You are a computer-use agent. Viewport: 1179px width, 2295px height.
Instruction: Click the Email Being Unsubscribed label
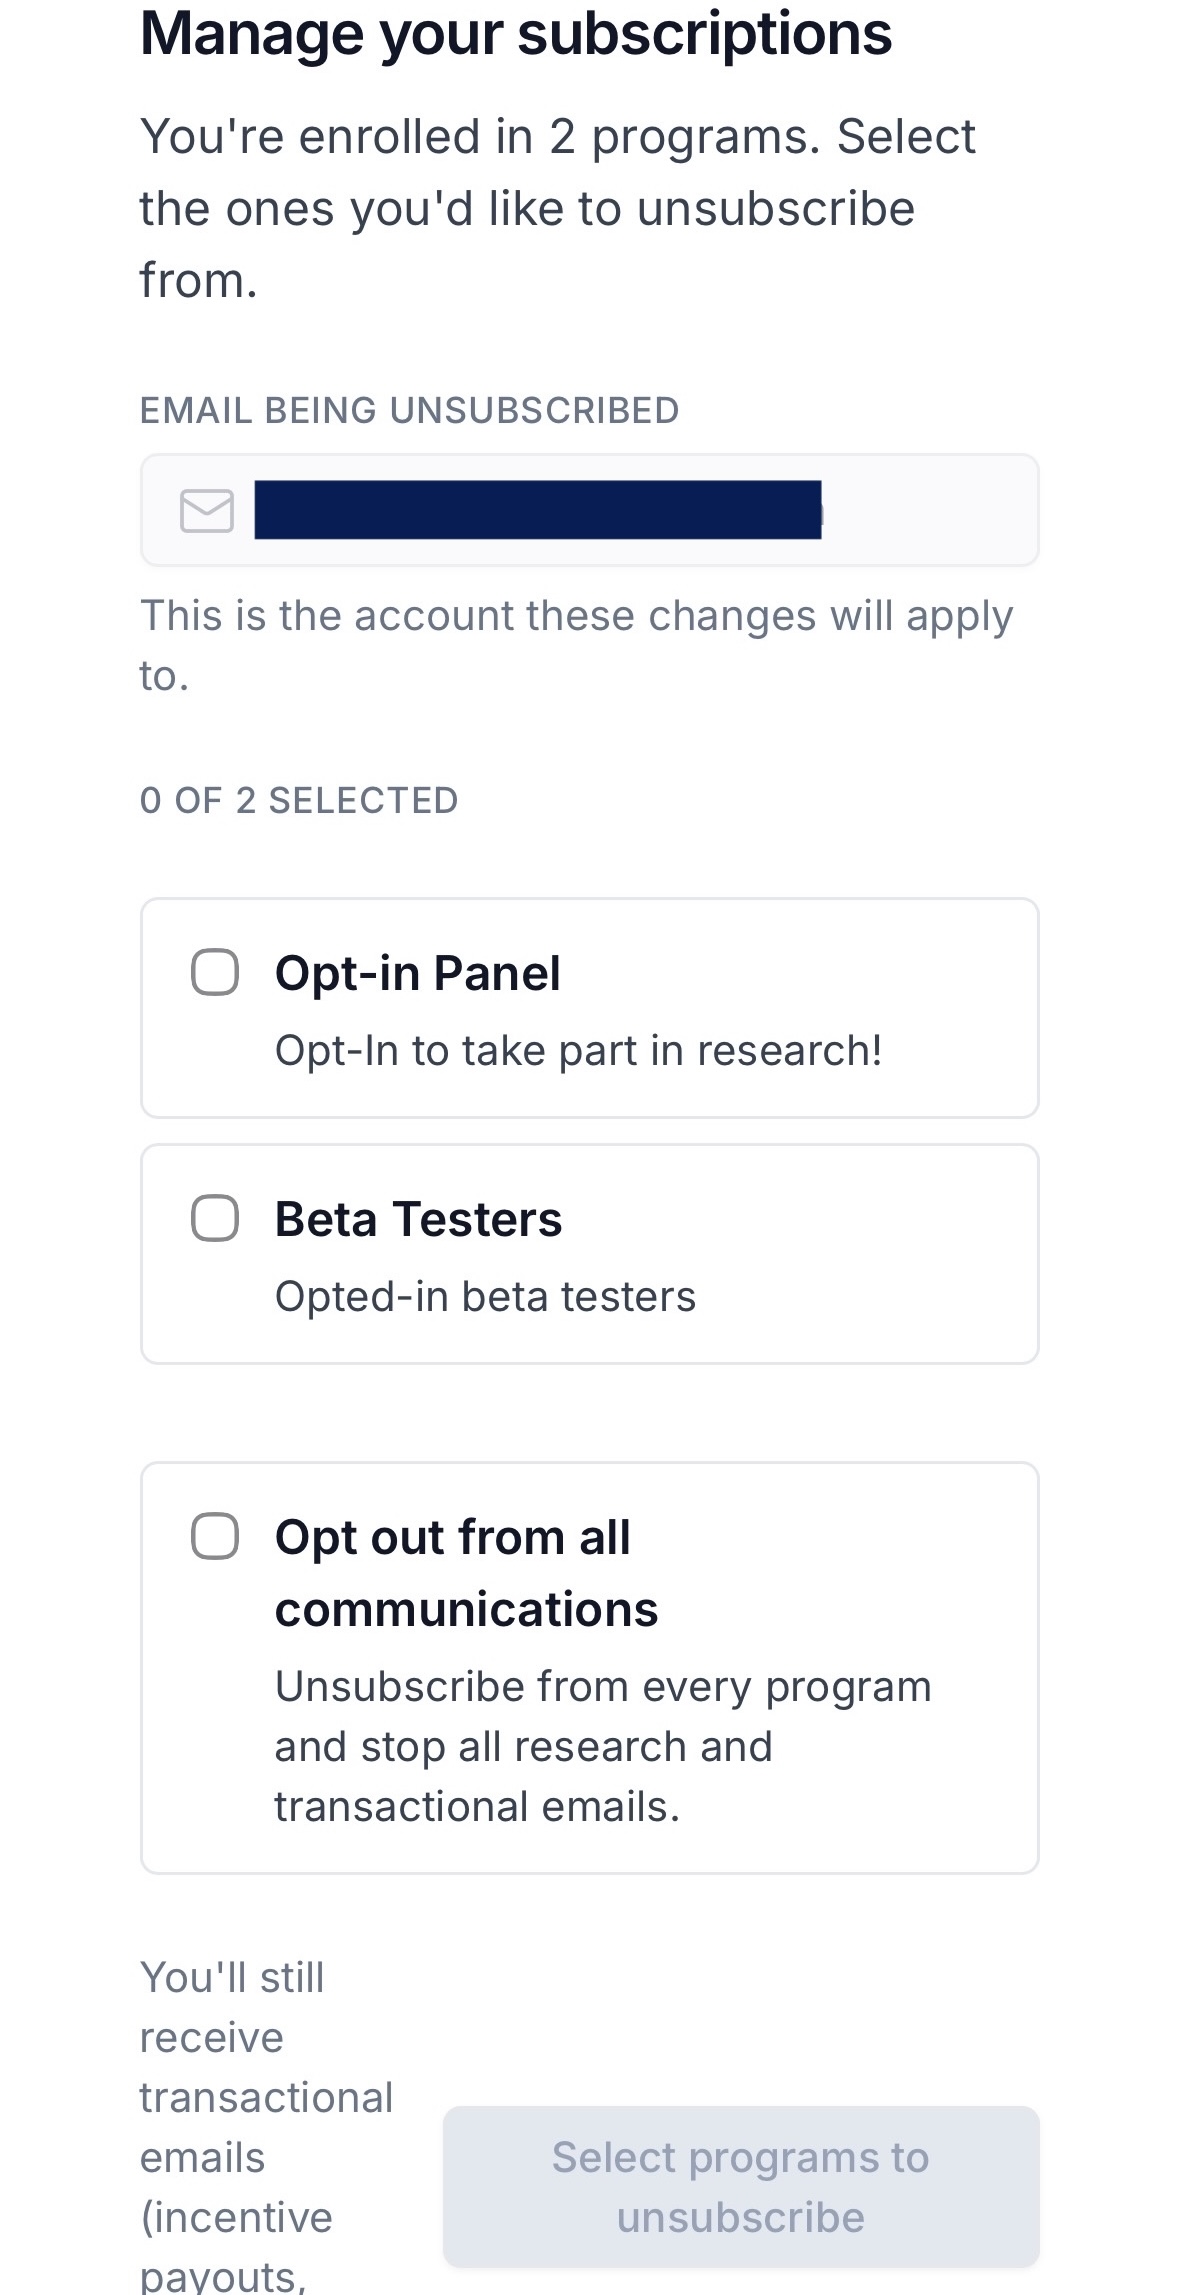(x=409, y=410)
